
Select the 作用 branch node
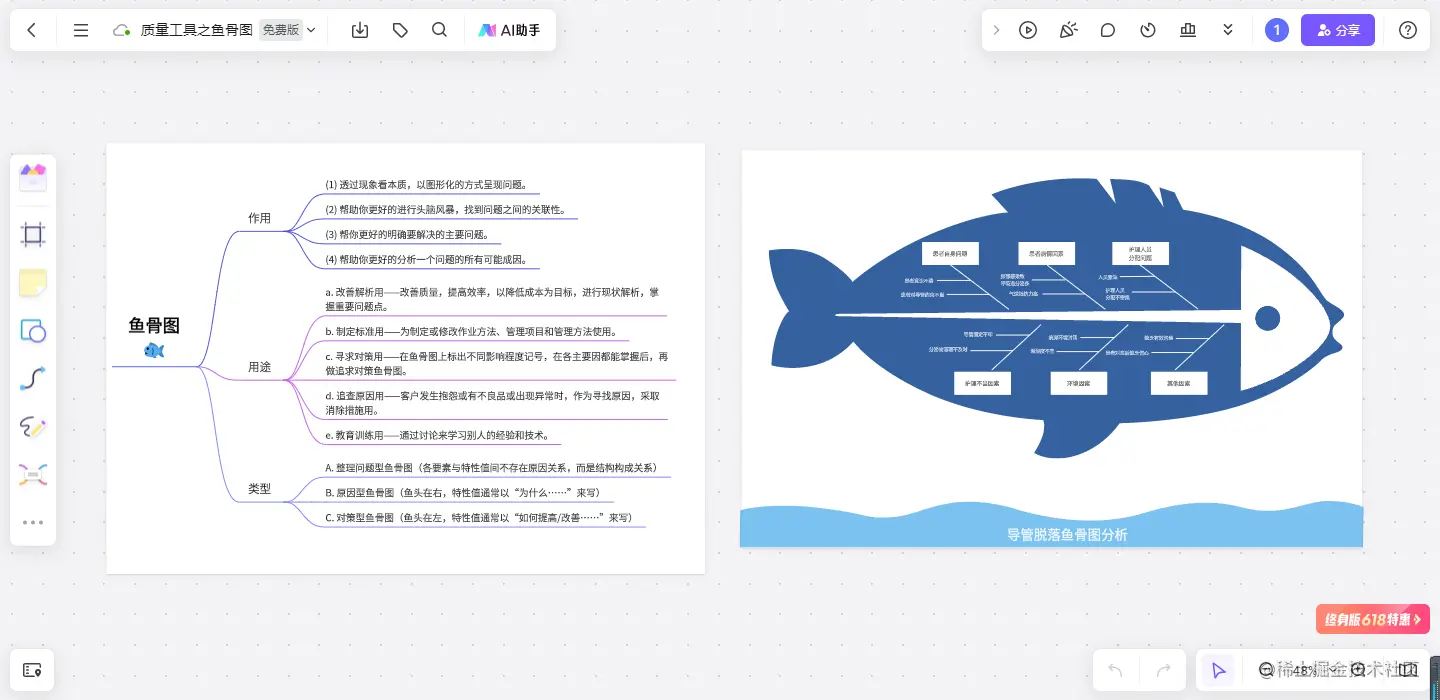click(259, 218)
